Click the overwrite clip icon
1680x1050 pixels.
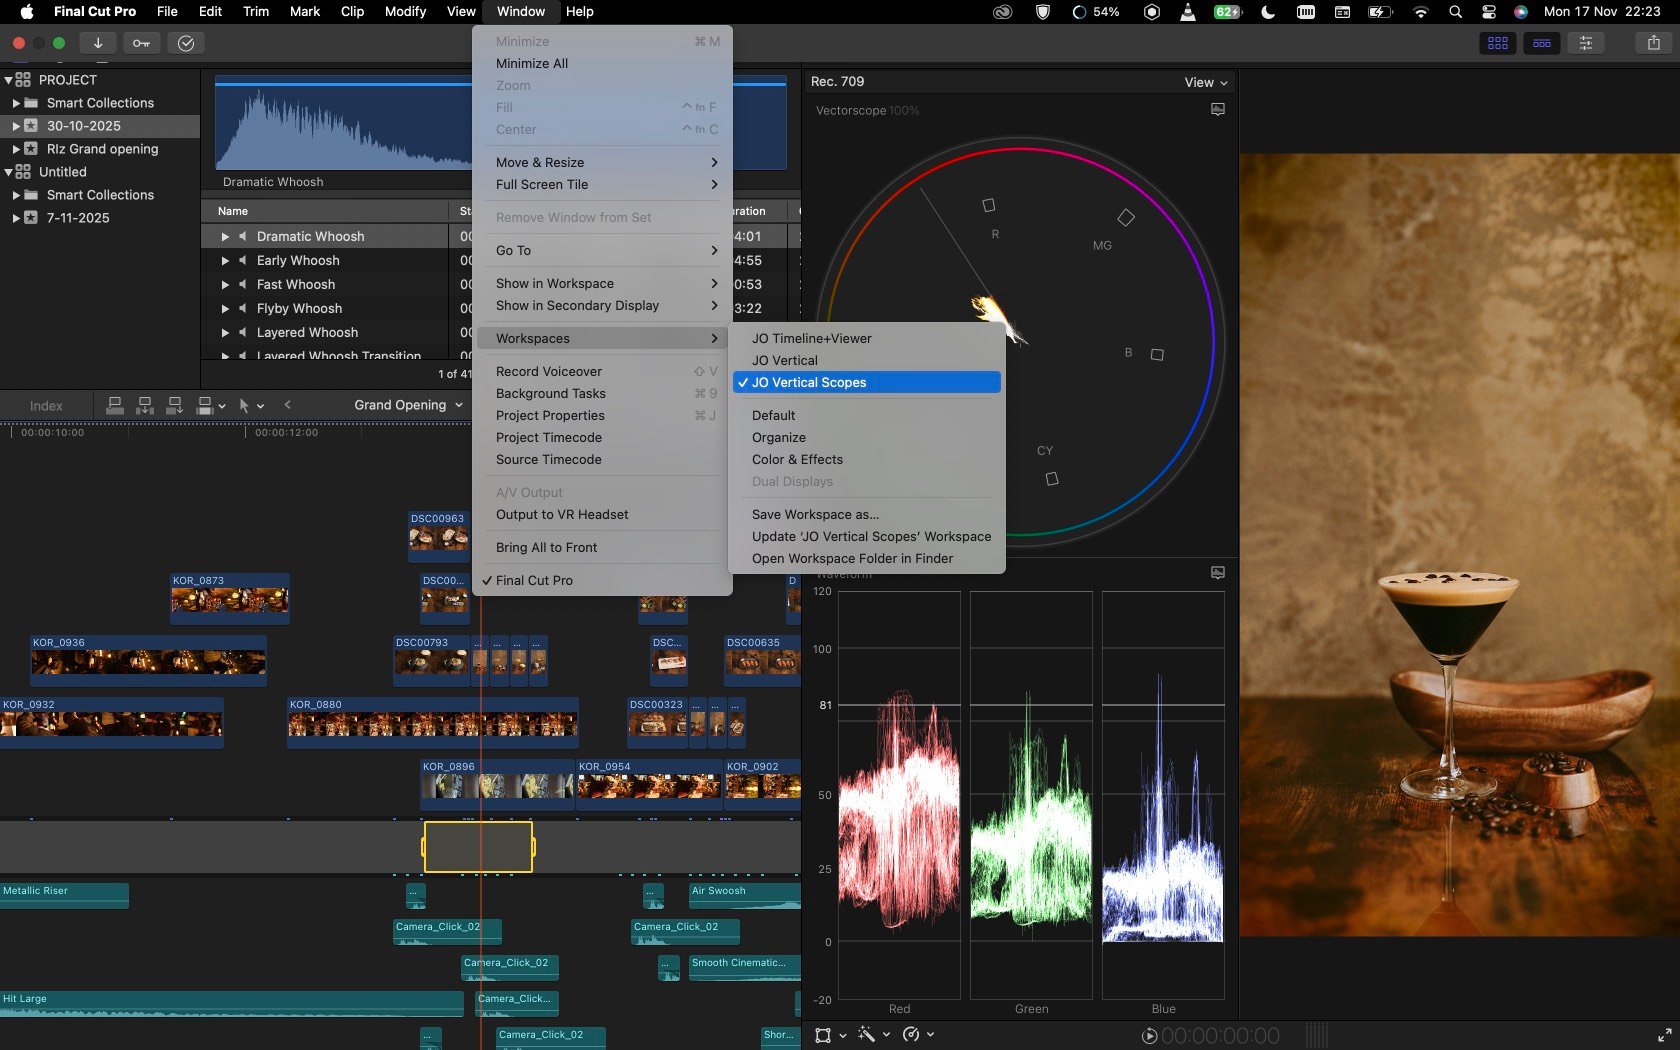tap(205, 405)
